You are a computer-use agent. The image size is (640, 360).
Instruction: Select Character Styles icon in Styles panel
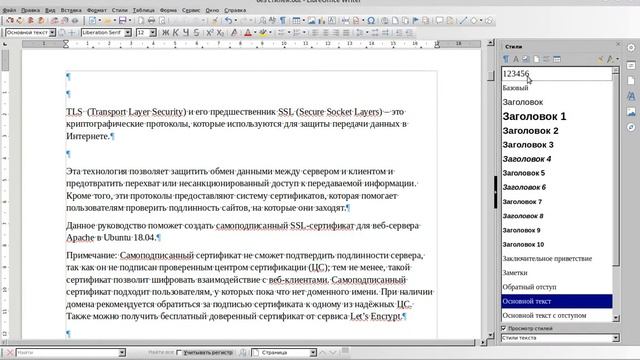coord(516,59)
